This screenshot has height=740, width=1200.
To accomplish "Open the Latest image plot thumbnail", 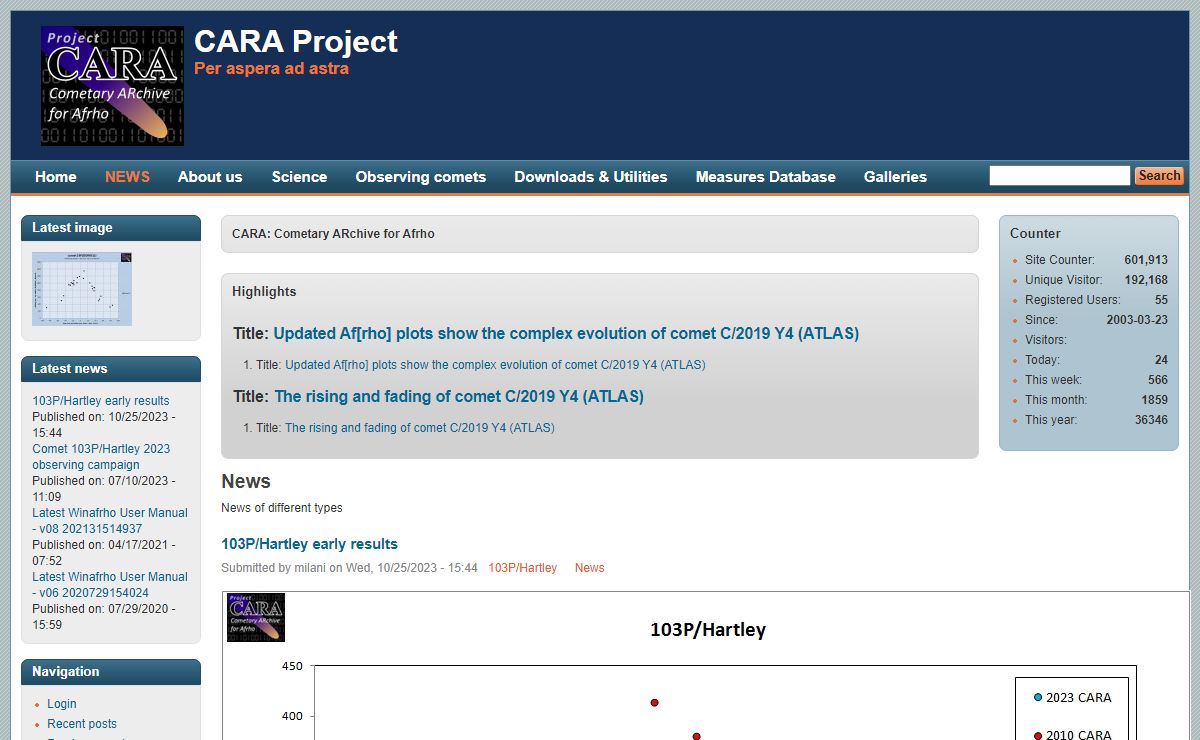I will point(82,288).
